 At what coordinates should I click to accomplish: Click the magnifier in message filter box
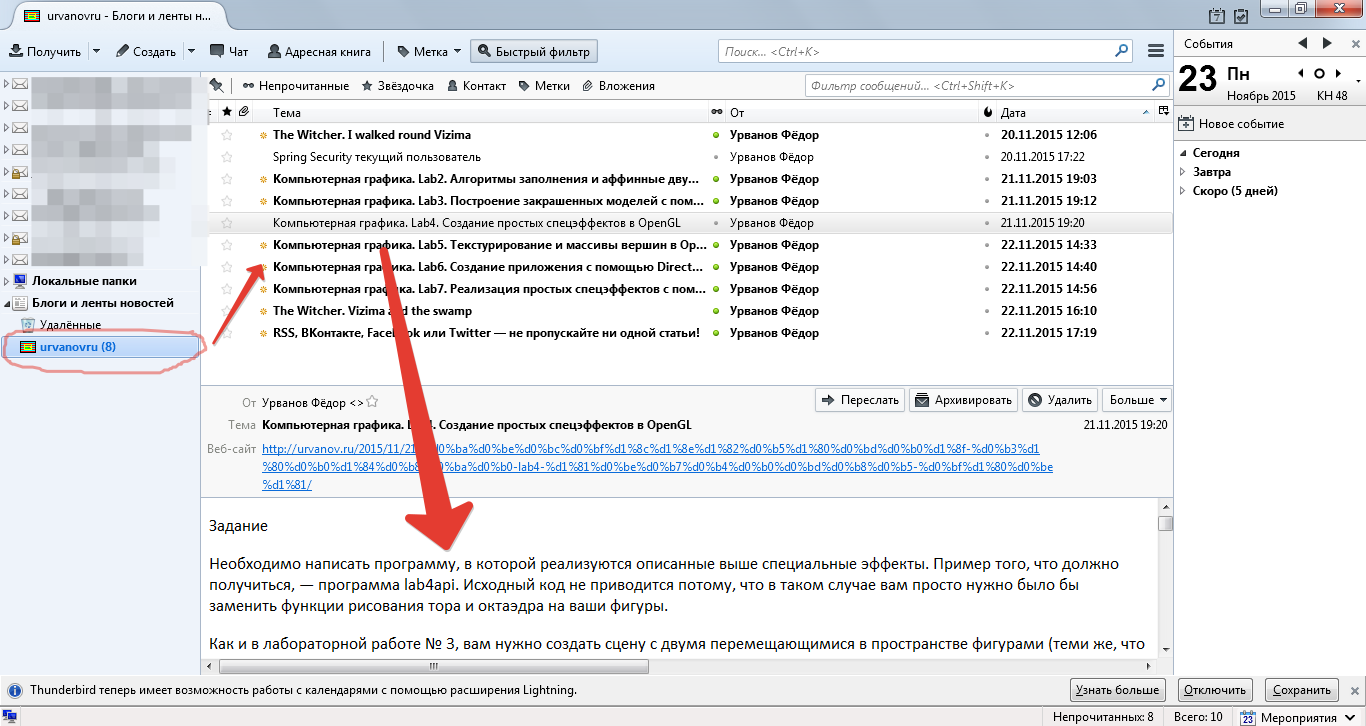click(1159, 86)
